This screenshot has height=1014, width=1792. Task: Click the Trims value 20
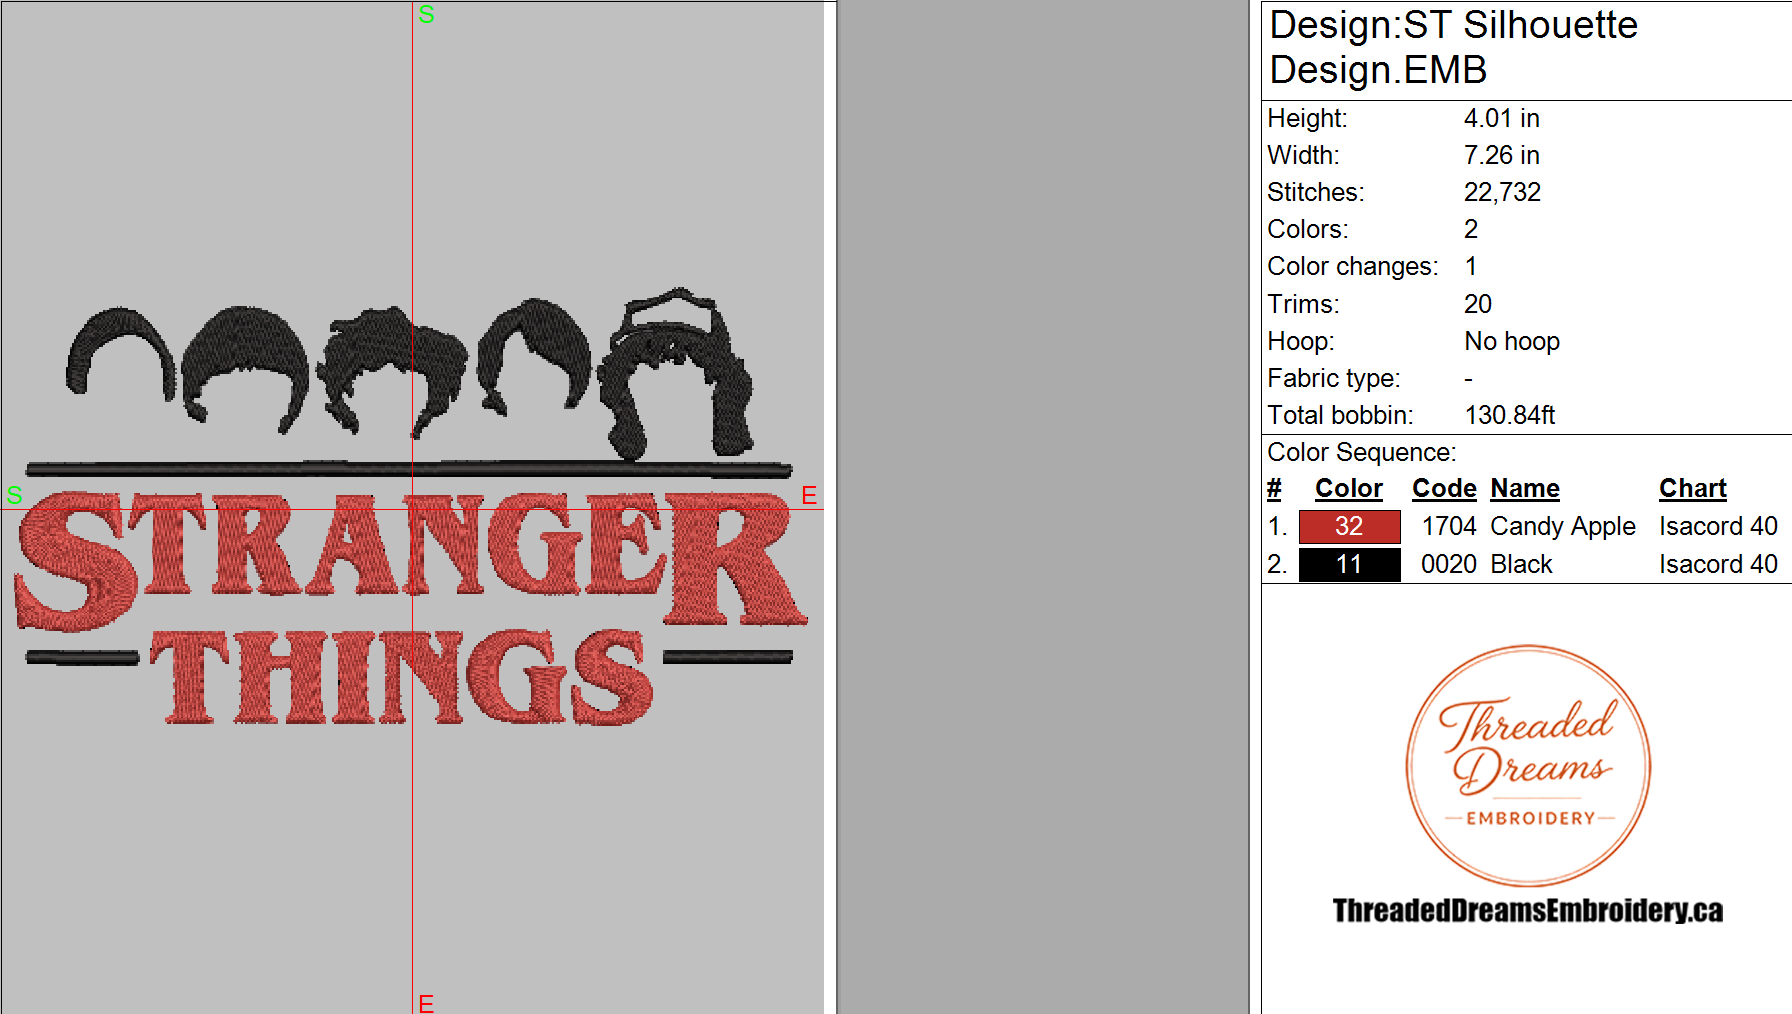coord(1478,304)
